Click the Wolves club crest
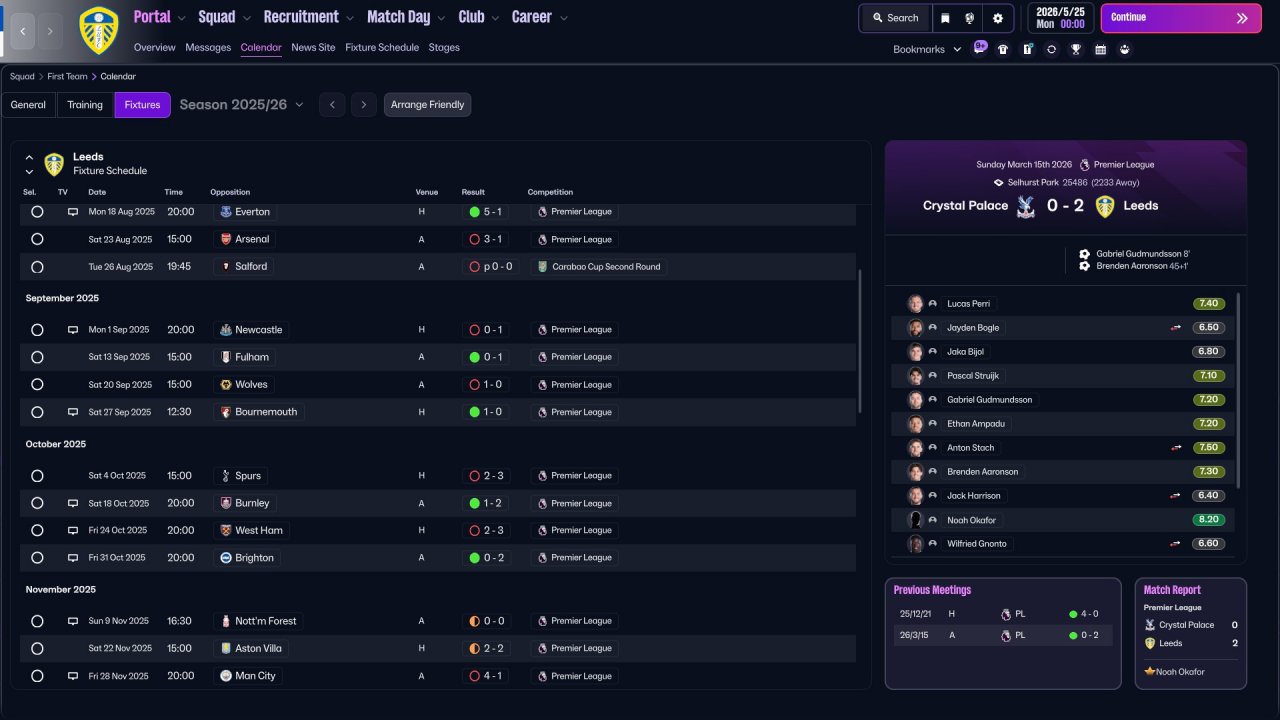This screenshot has height=720, width=1280. pyautogui.click(x=226, y=384)
